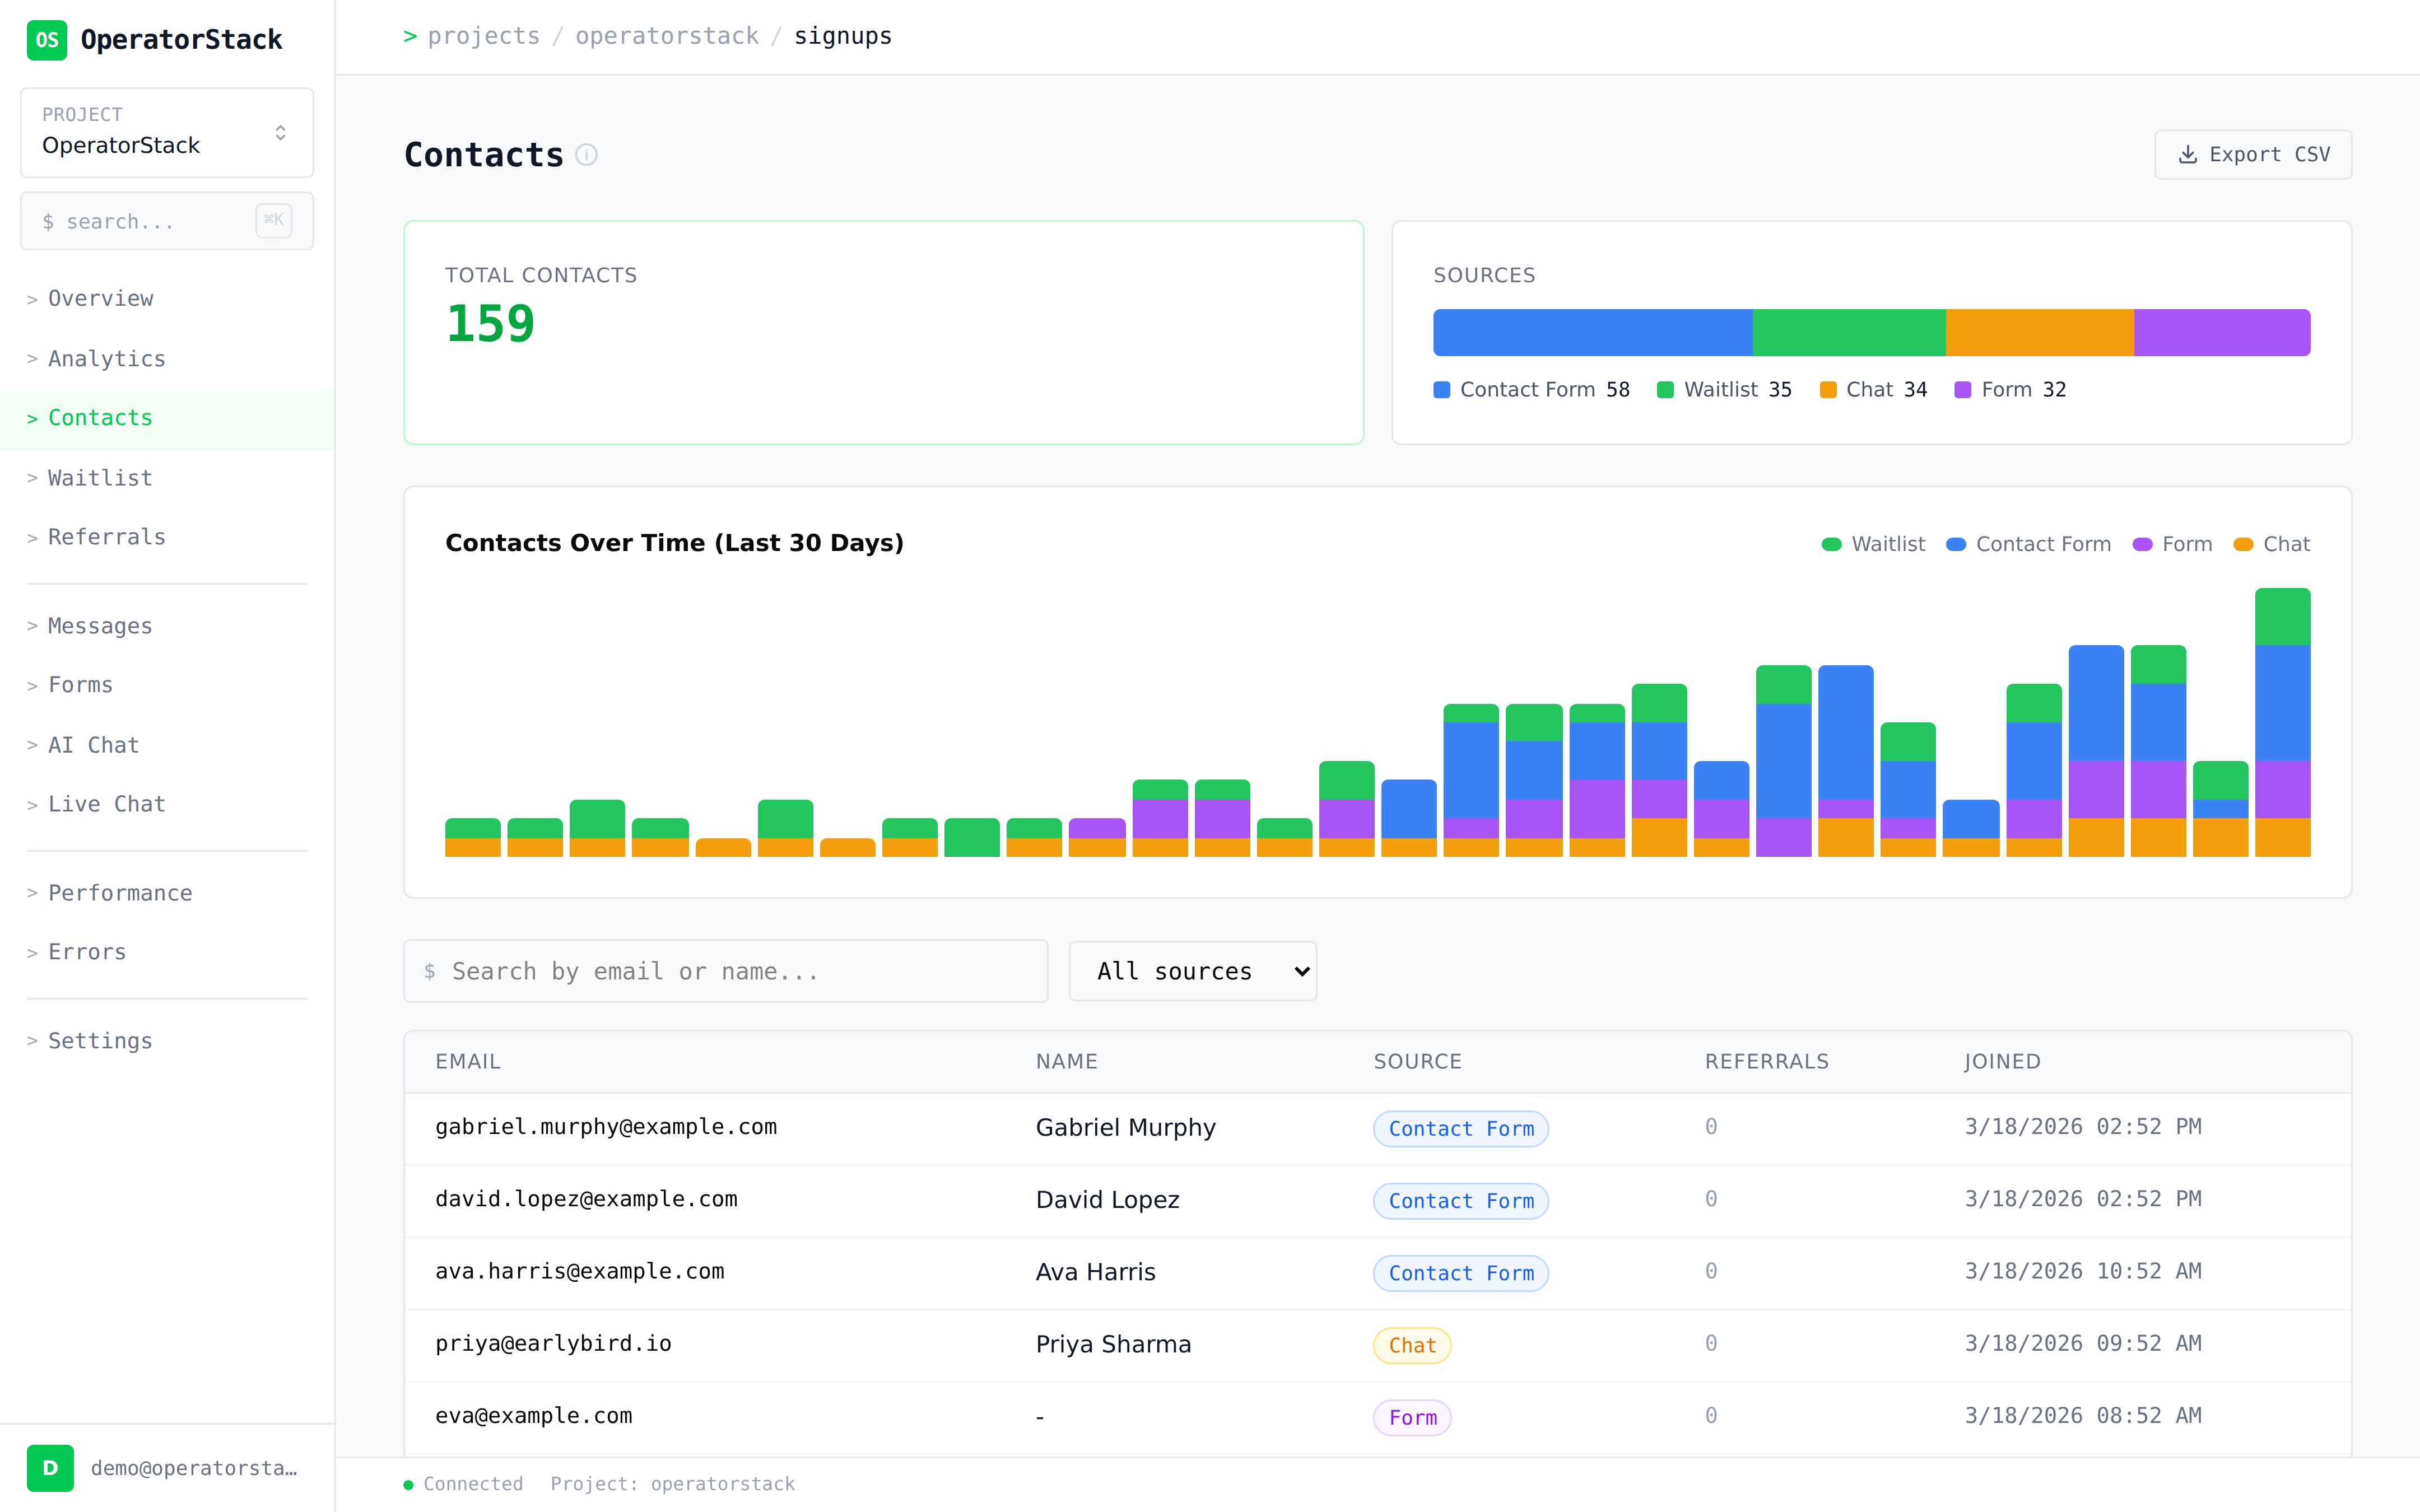Click the Export CSV button
2420x1512 pixels.
[x=2252, y=155]
